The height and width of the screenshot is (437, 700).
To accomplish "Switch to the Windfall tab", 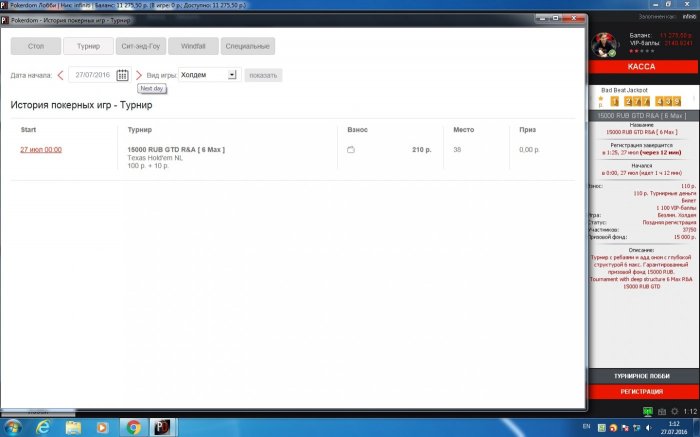I will click(x=193, y=46).
